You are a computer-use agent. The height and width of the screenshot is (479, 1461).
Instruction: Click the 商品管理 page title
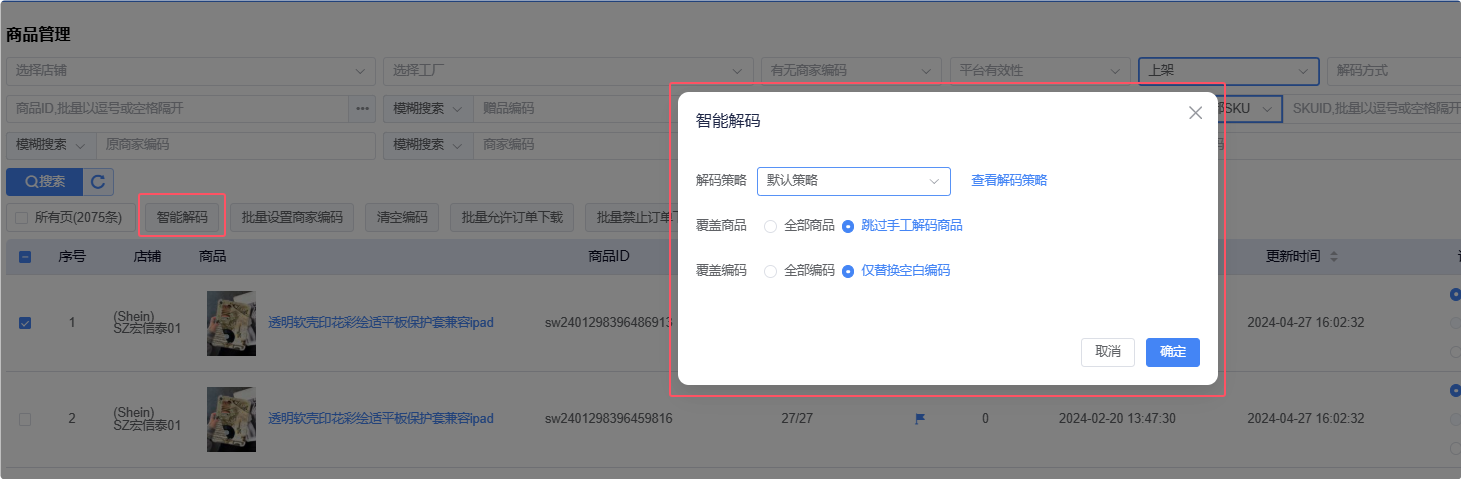click(x=38, y=35)
